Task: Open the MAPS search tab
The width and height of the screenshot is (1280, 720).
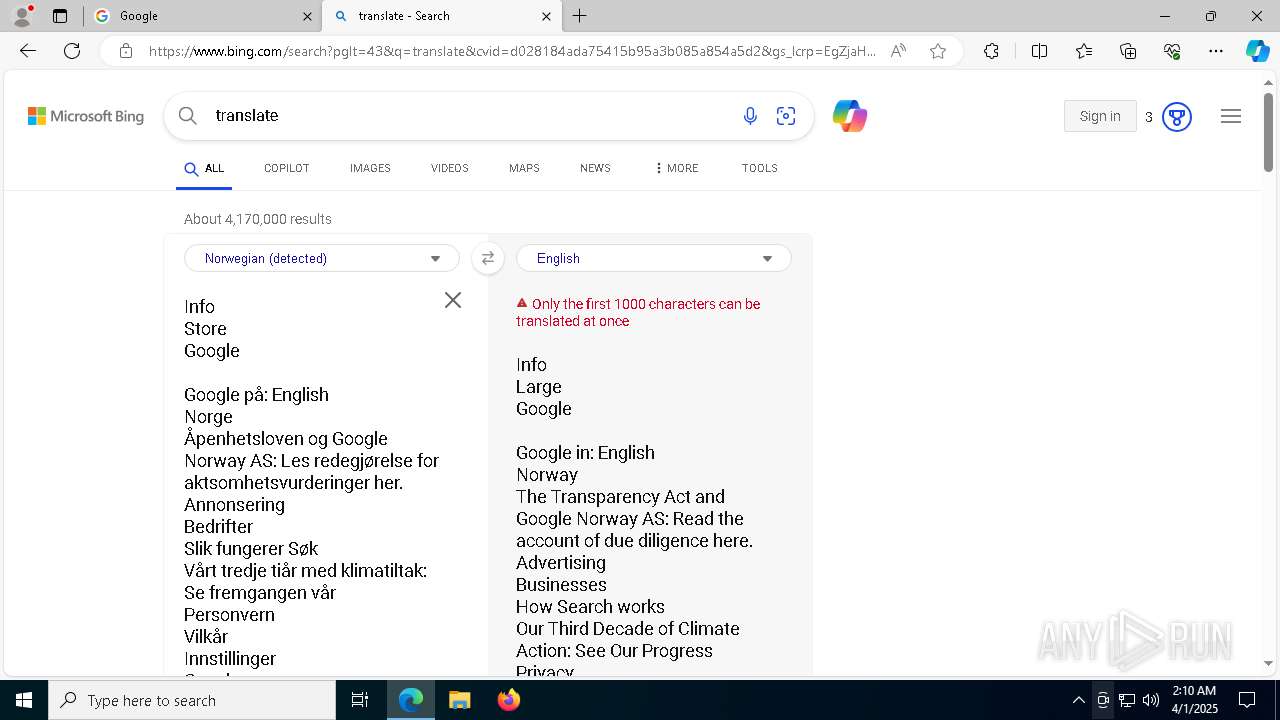Action: [524, 168]
